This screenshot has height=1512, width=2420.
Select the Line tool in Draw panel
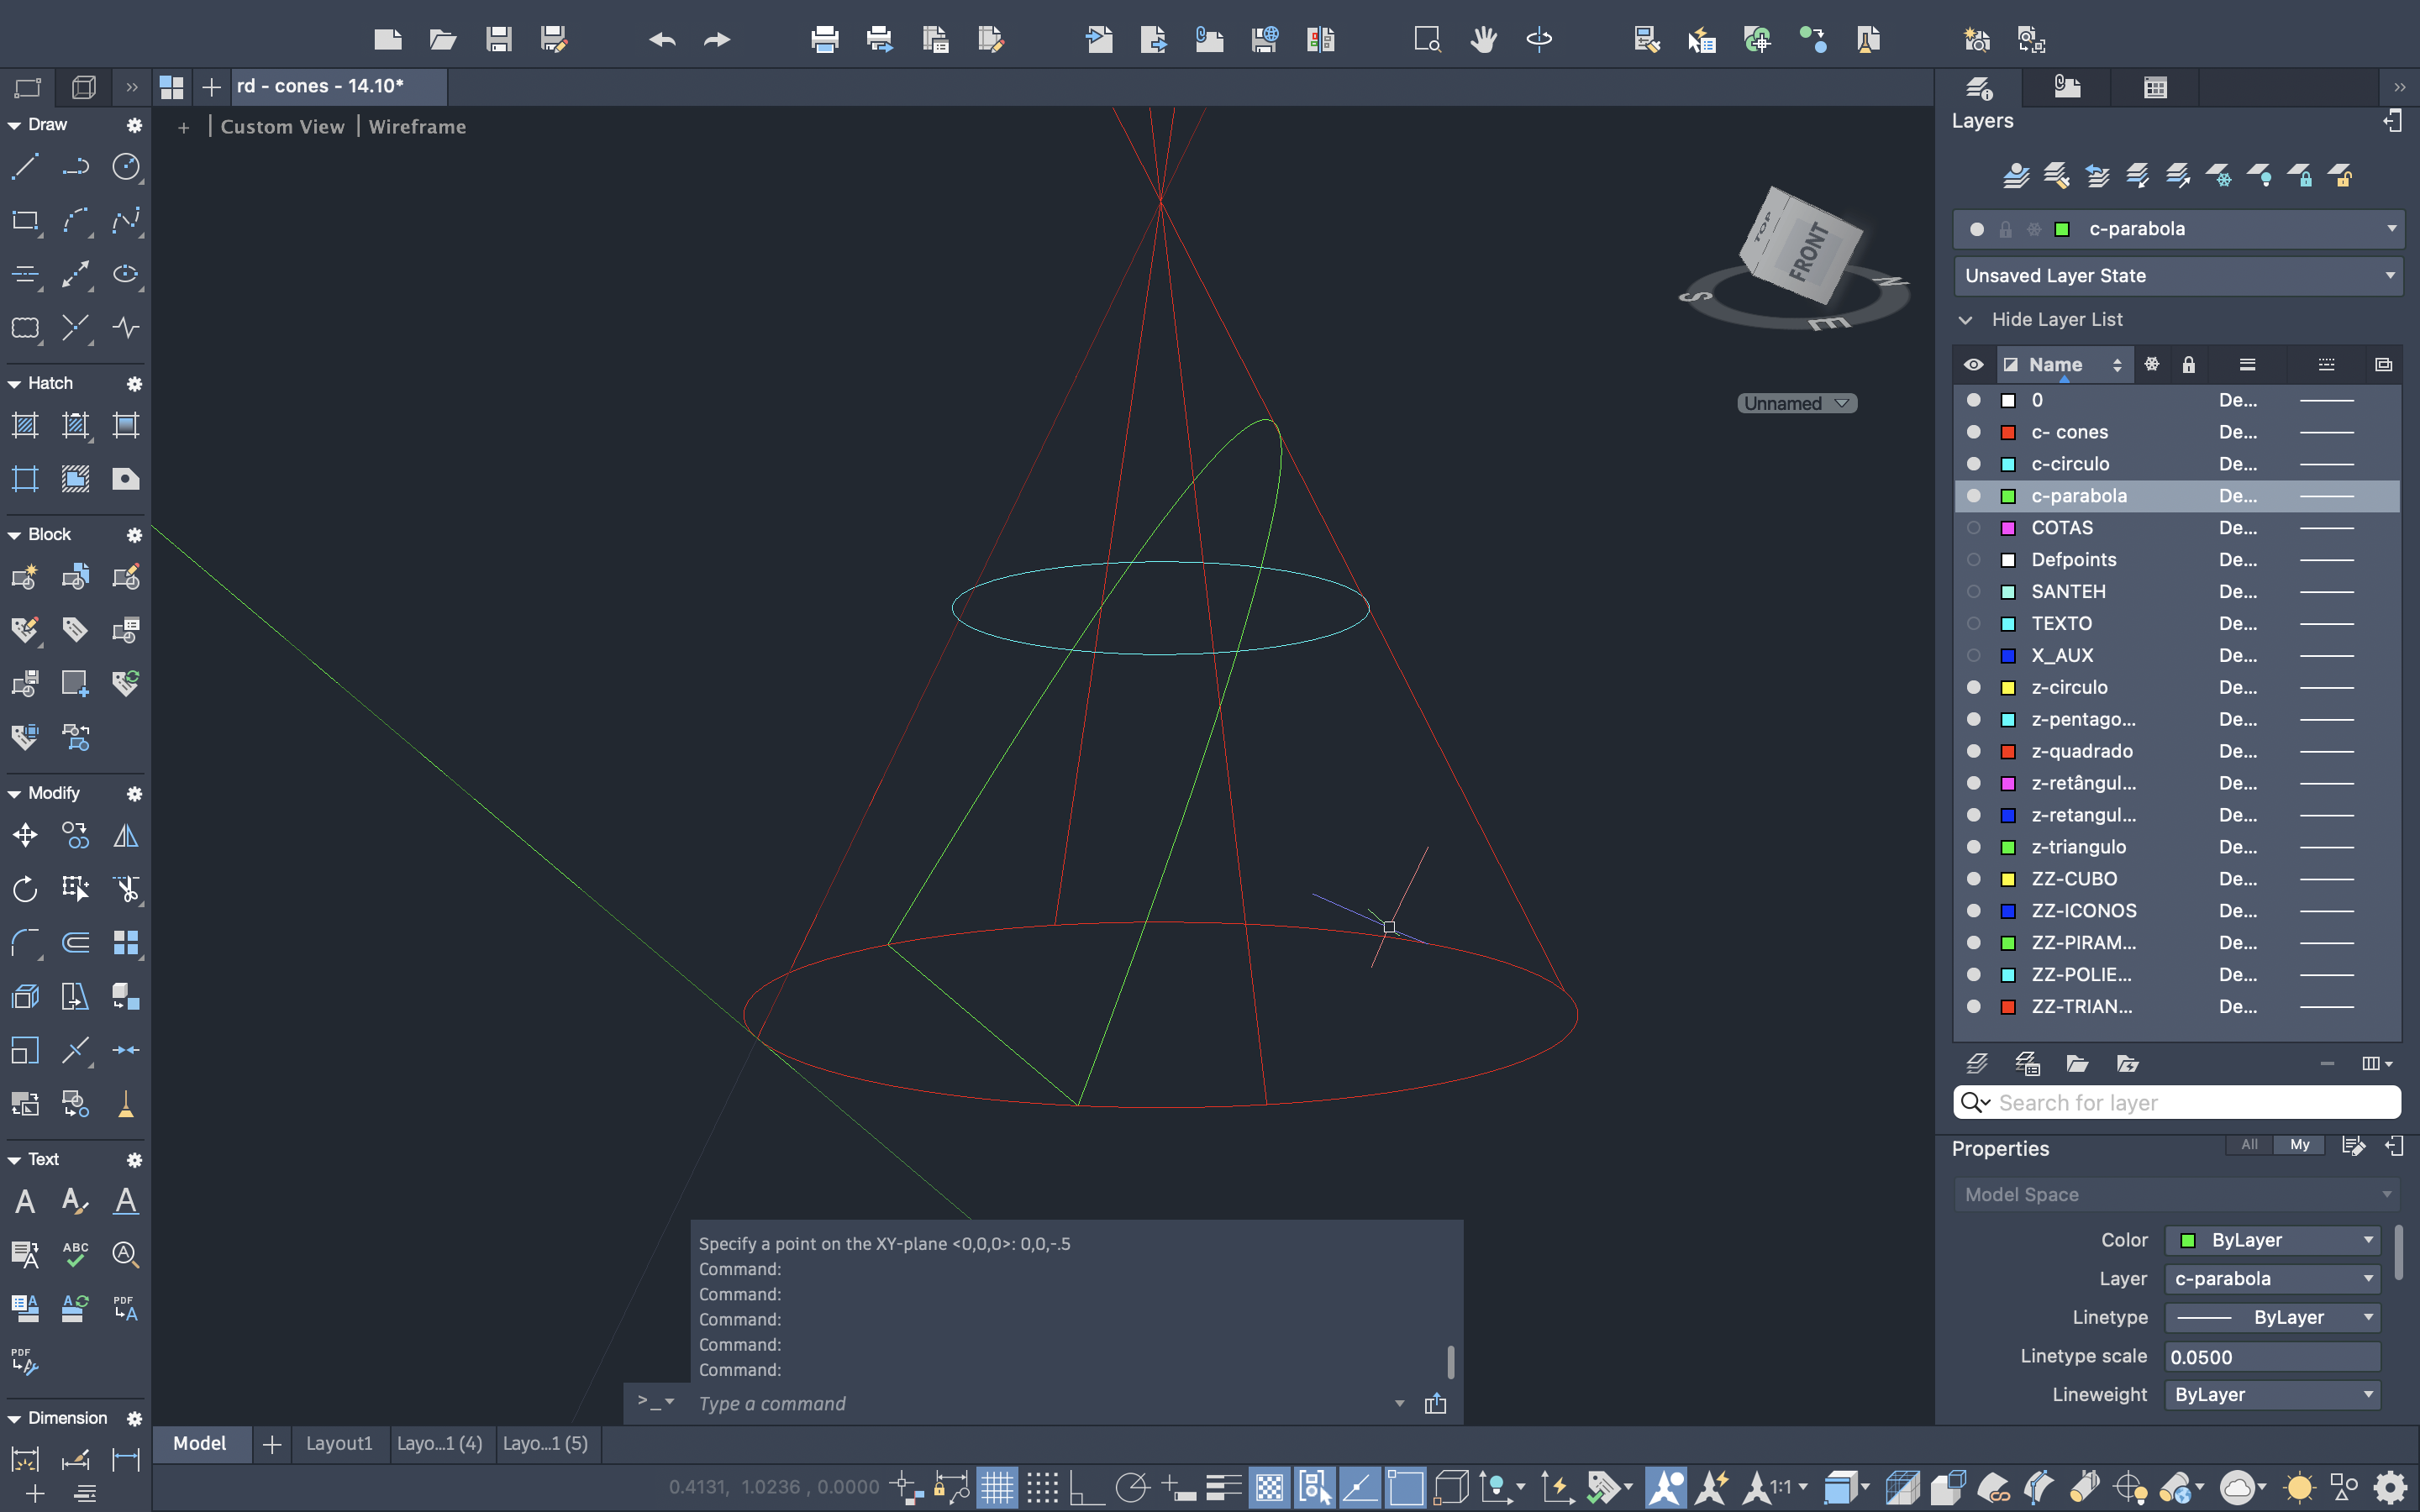coord(25,166)
